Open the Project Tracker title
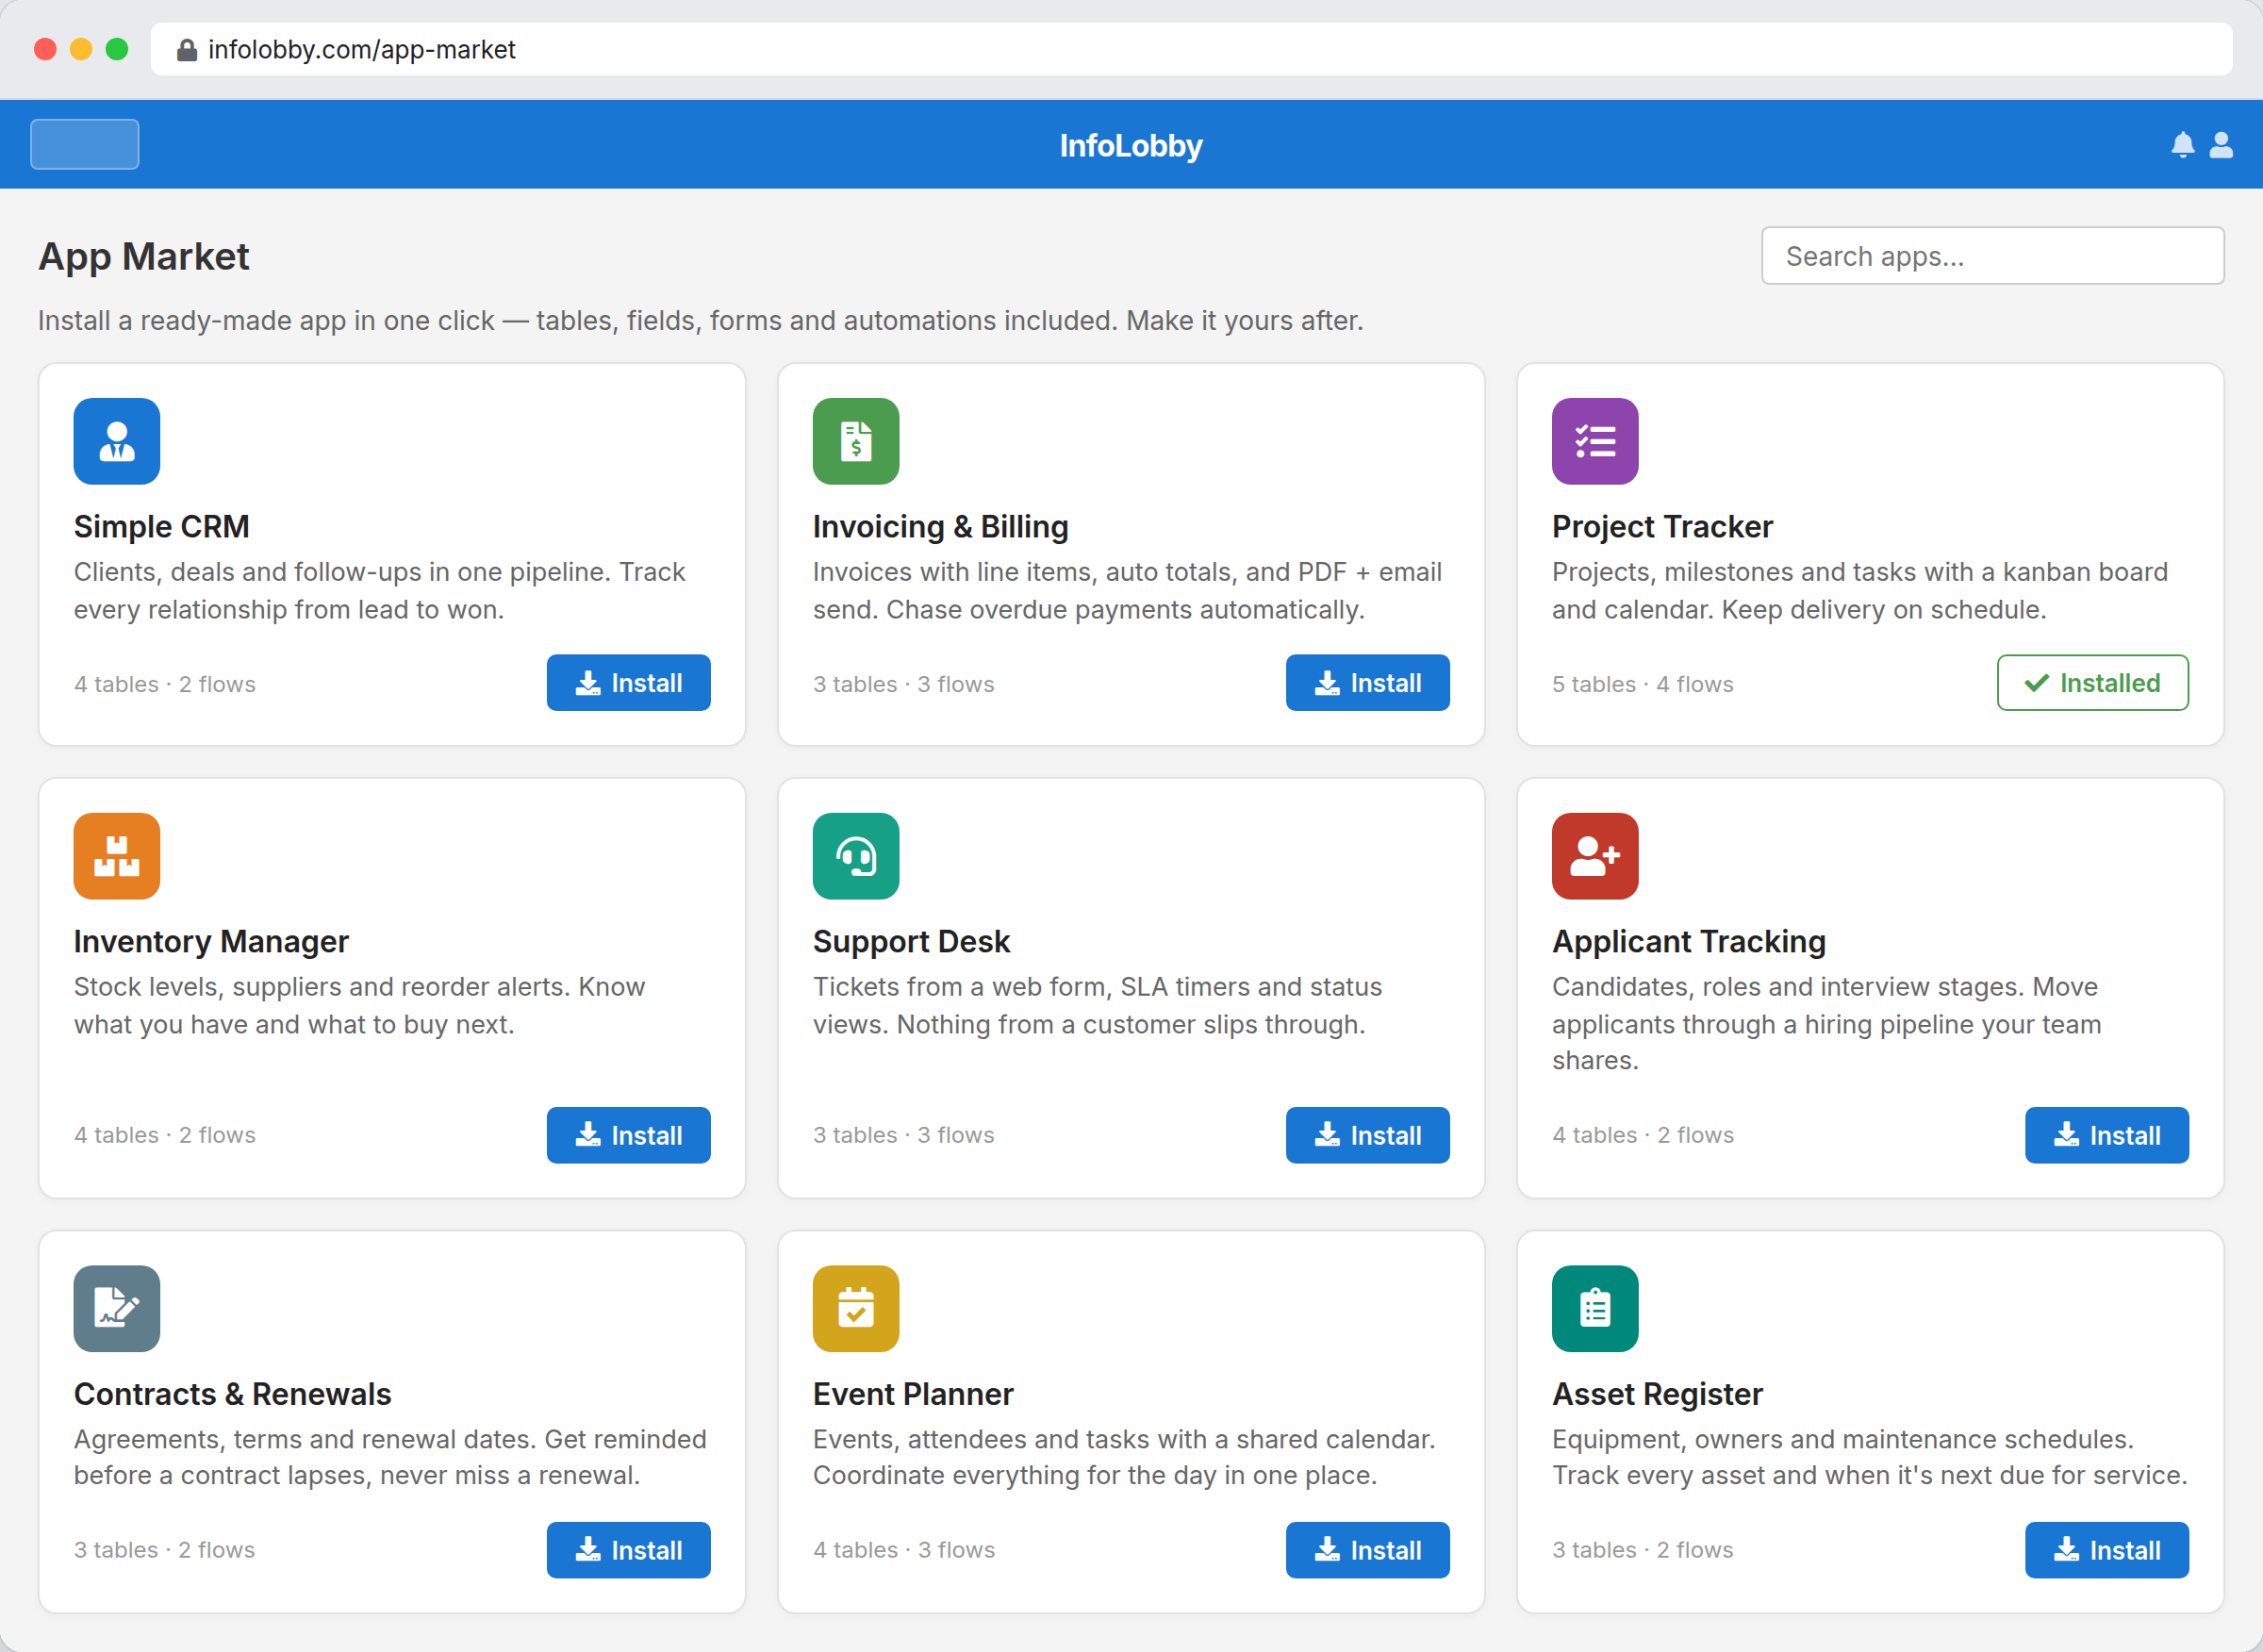2263x1652 pixels. tap(1662, 527)
